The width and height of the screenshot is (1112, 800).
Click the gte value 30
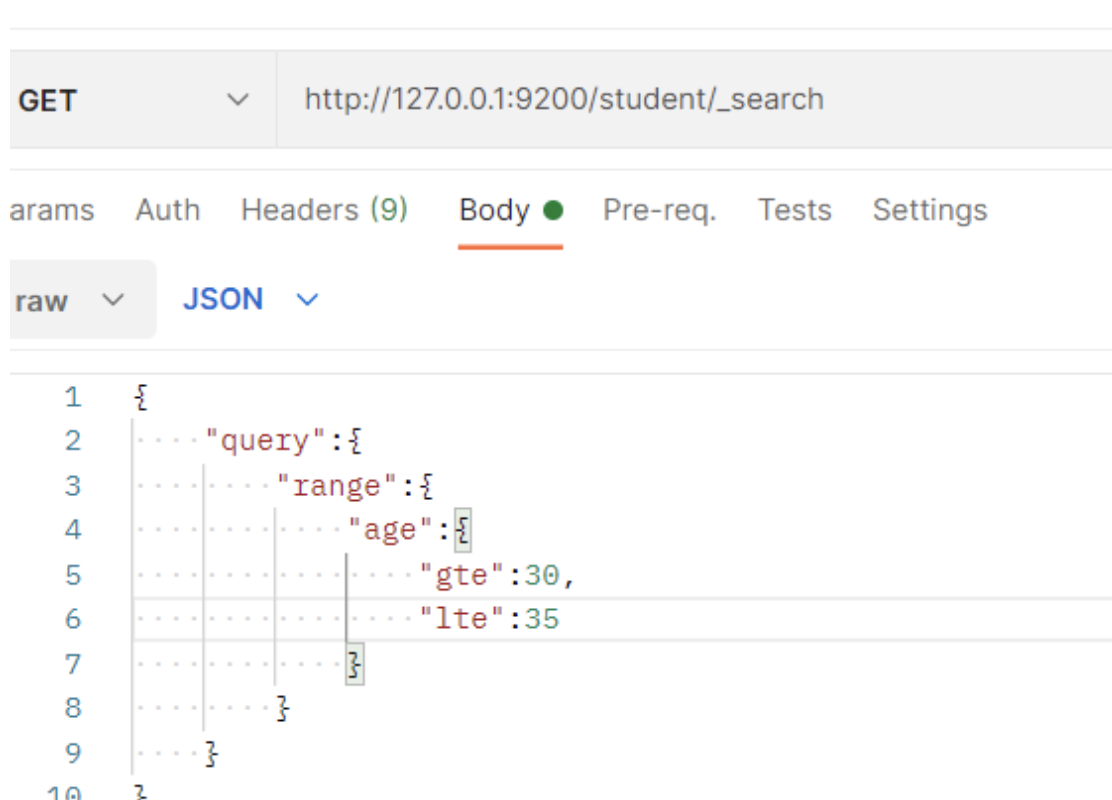[542, 575]
